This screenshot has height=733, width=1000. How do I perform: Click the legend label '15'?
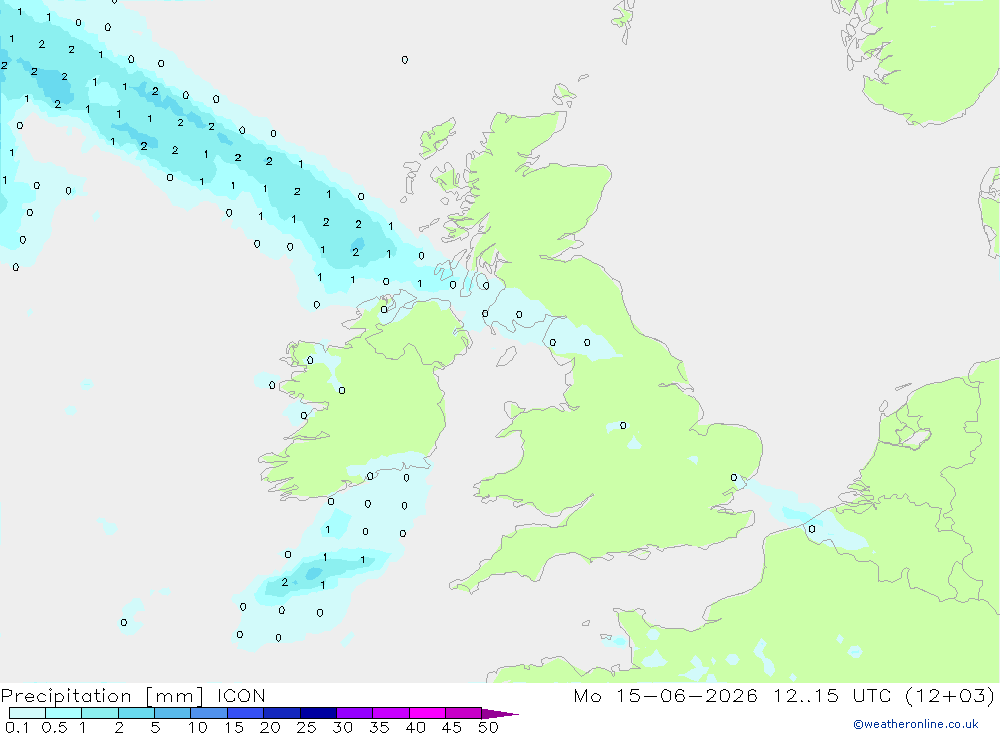pyautogui.click(x=234, y=727)
